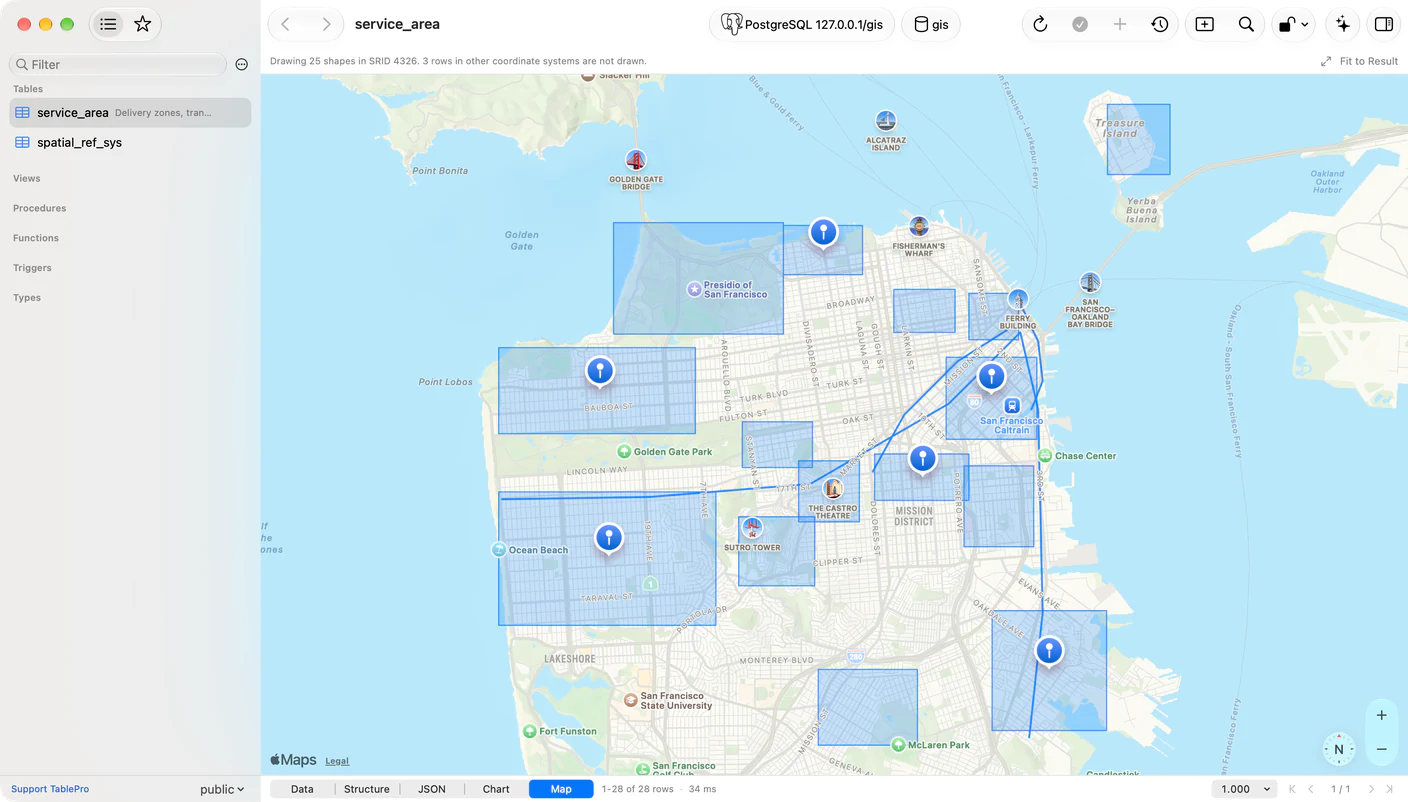Screen dimensions: 1408x802
Task: Go back with the left chevron
Action: point(286,24)
